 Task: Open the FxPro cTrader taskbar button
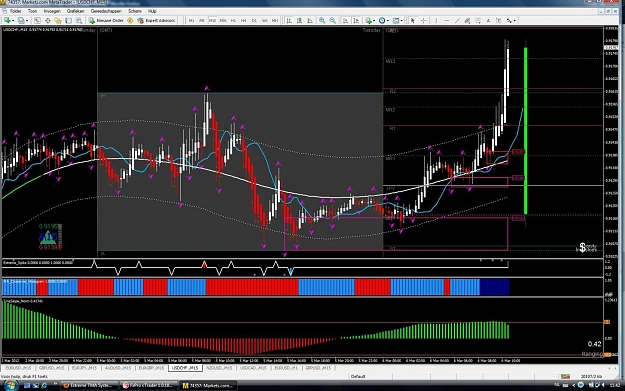[148, 385]
